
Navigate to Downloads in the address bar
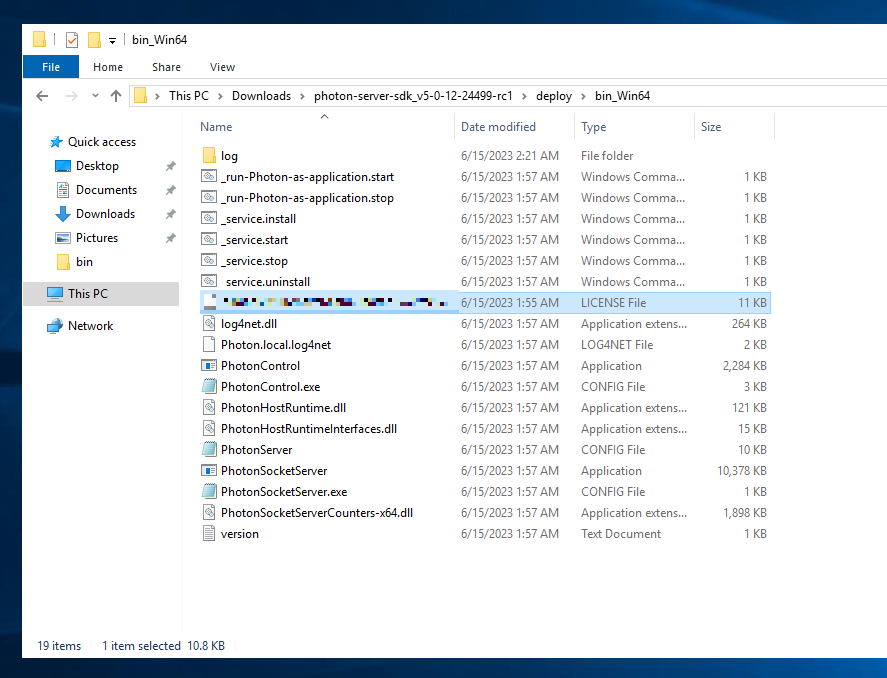click(261, 96)
